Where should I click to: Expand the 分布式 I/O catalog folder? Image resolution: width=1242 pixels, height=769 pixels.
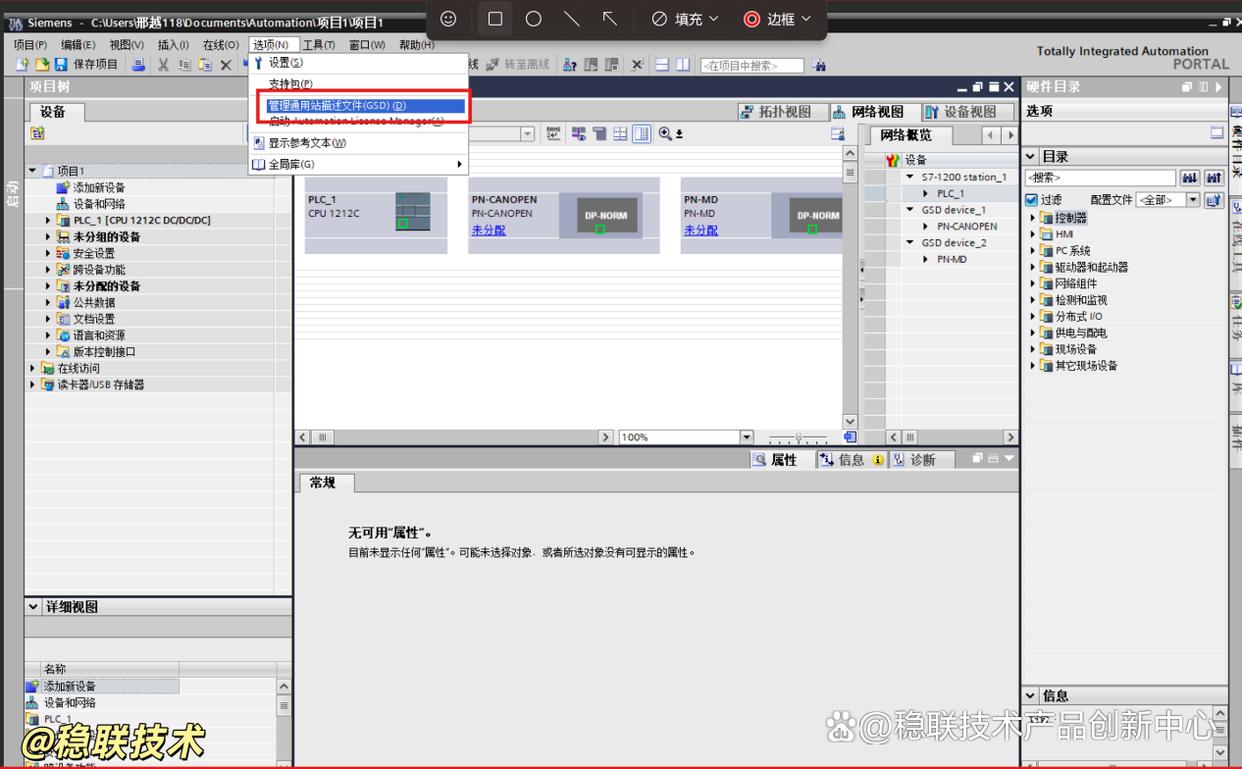pyautogui.click(x=1033, y=316)
